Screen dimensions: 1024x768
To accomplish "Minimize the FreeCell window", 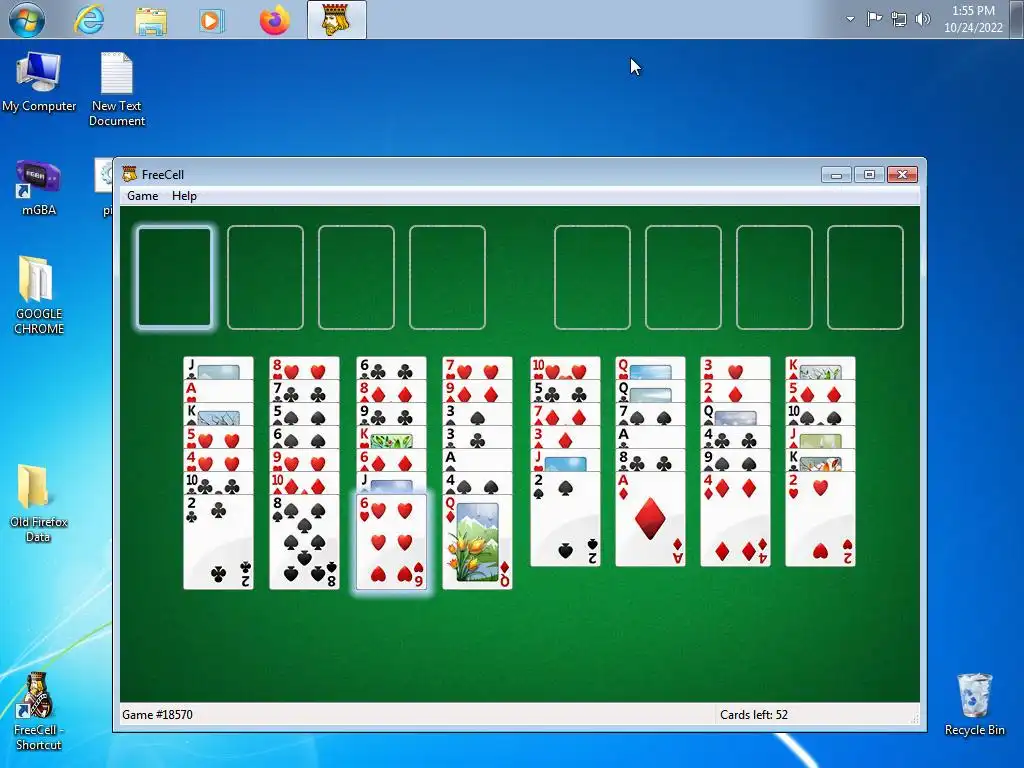I will [836, 174].
